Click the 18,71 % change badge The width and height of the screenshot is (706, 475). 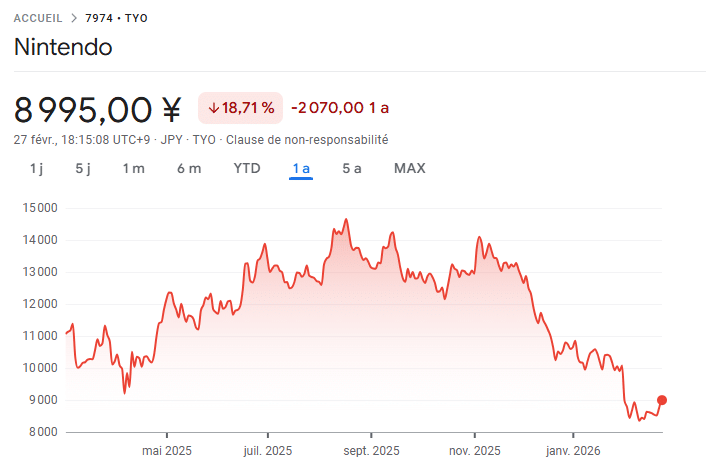tap(240, 108)
